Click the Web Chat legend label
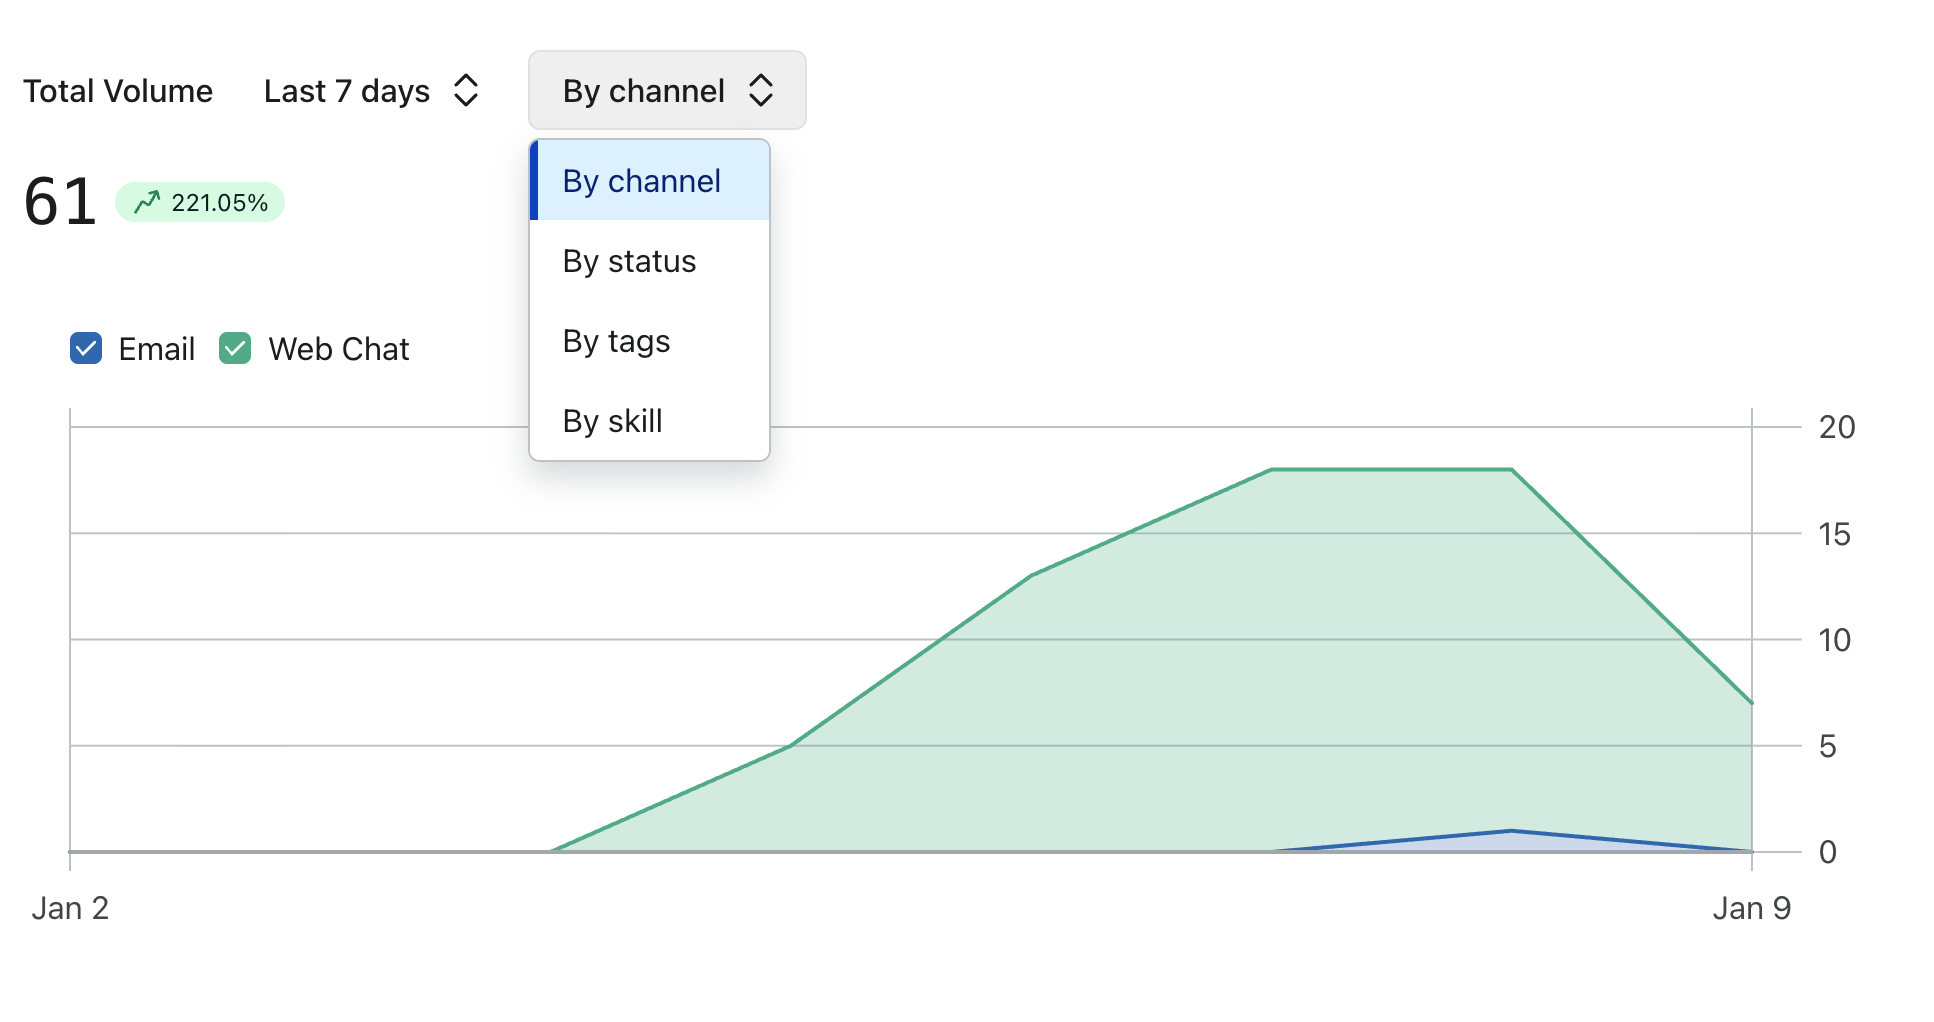This screenshot has width=1934, height=1022. tap(338, 349)
